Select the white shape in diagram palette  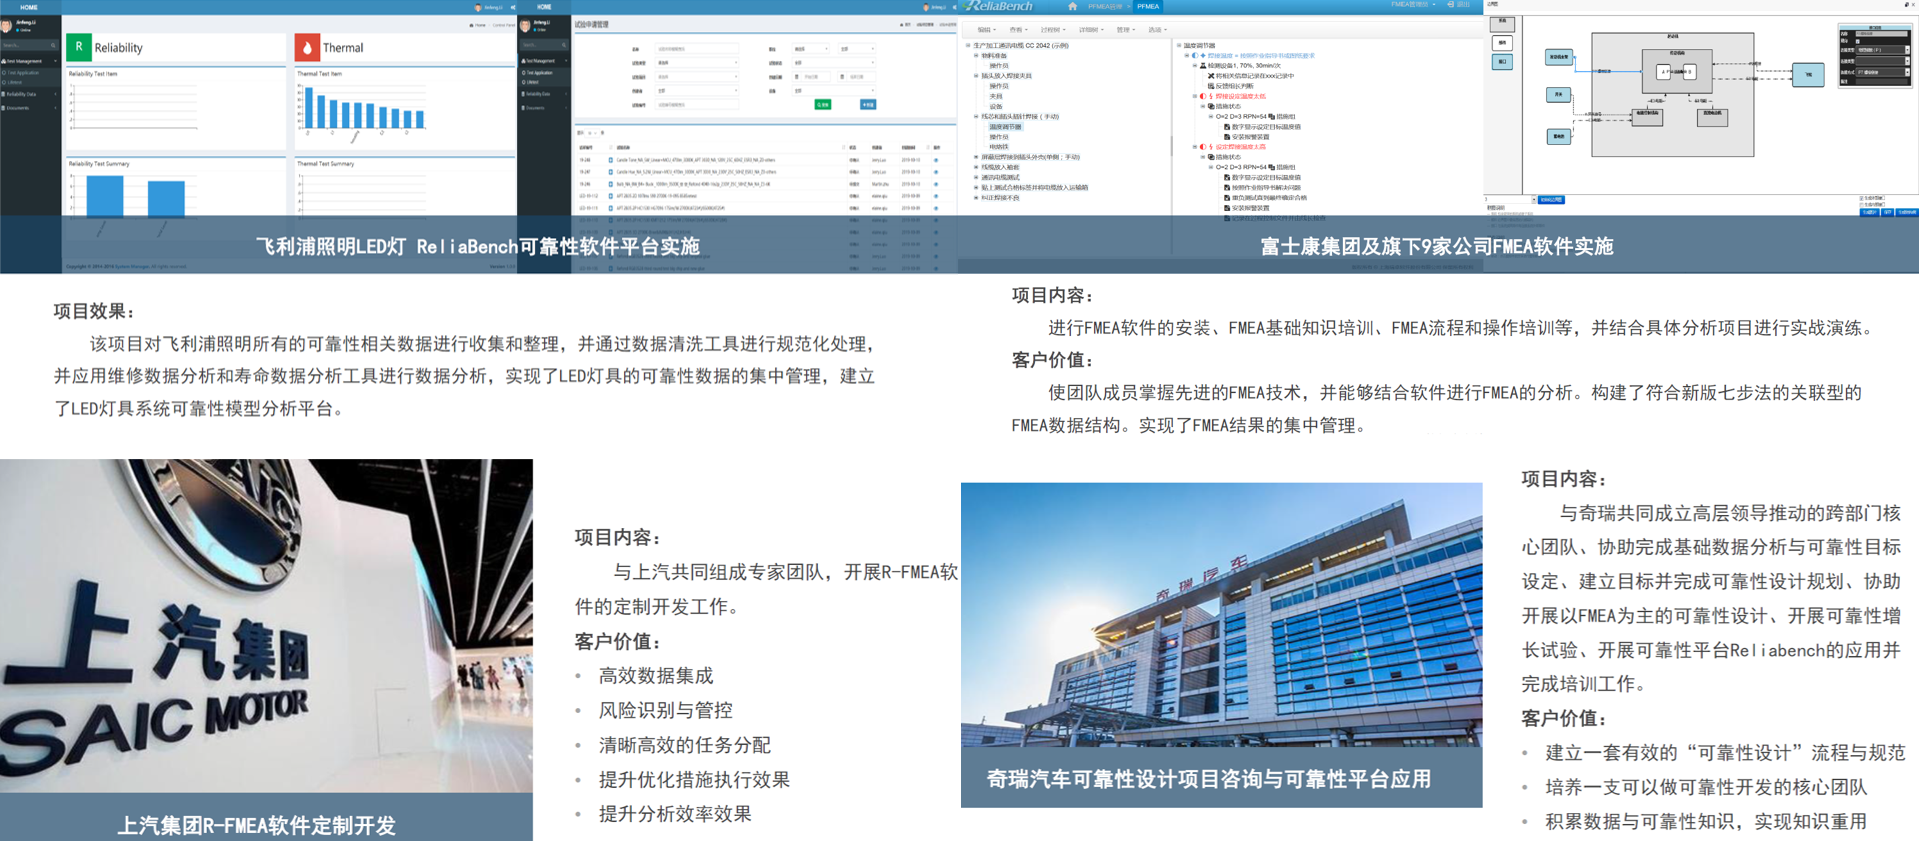point(1502,43)
